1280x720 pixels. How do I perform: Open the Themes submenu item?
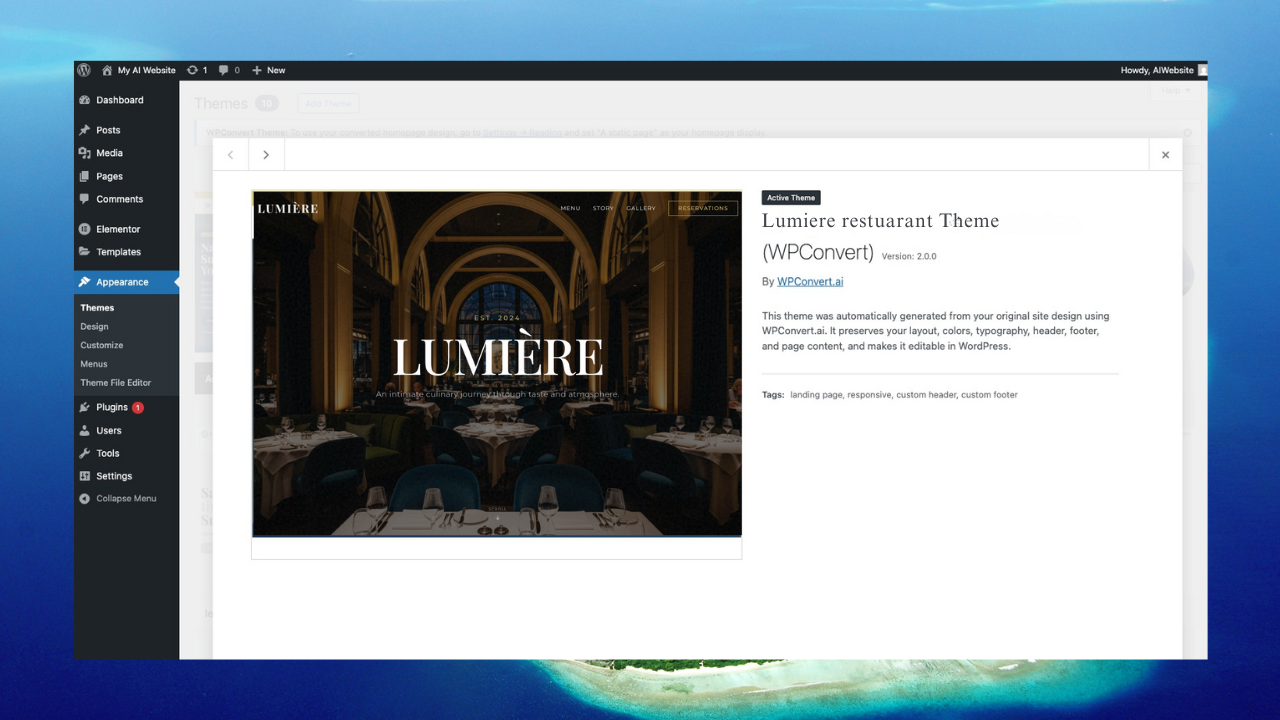[97, 308]
